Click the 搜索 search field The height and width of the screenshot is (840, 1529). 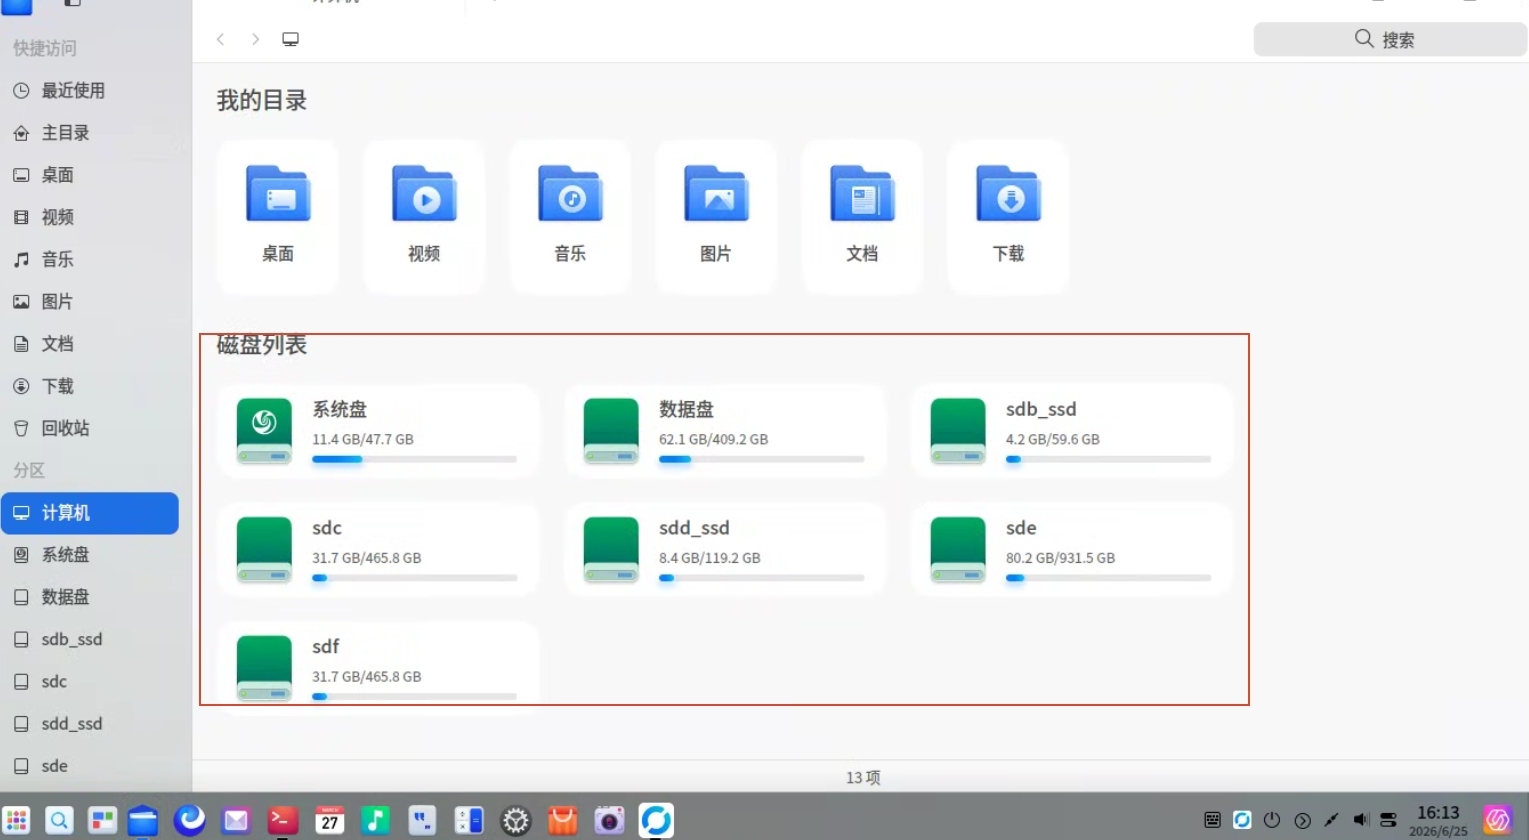(1390, 39)
